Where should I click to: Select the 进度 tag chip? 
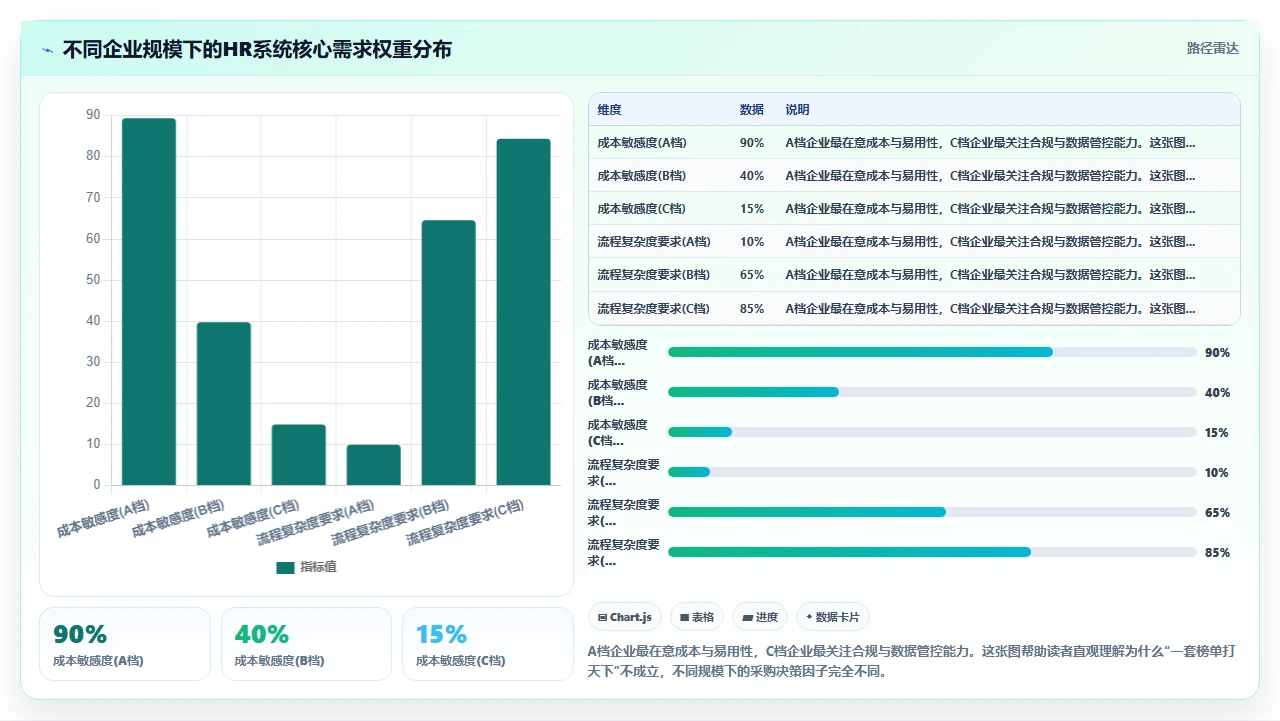(760, 617)
